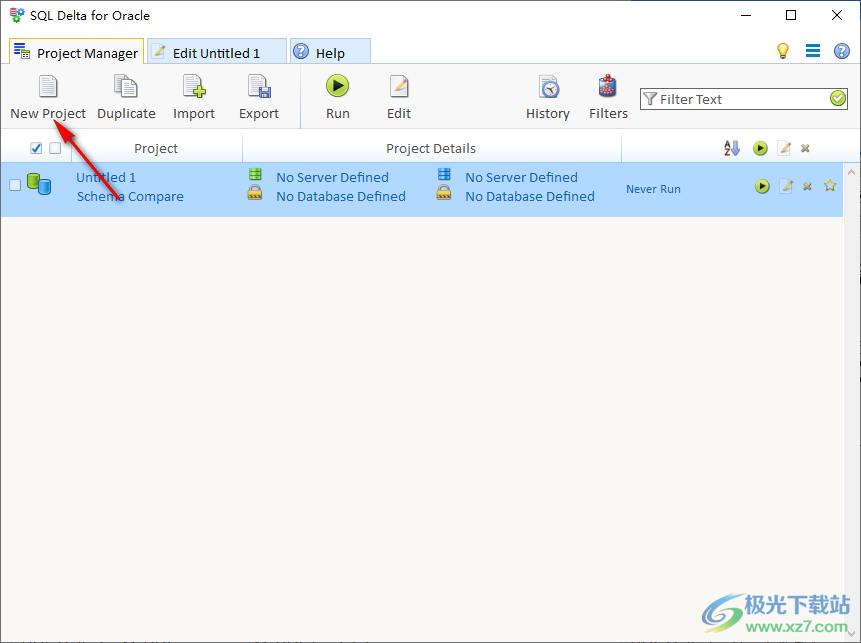Click the Project Details column header
The height and width of the screenshot is (643, 861).
click(x=431, y=148)
